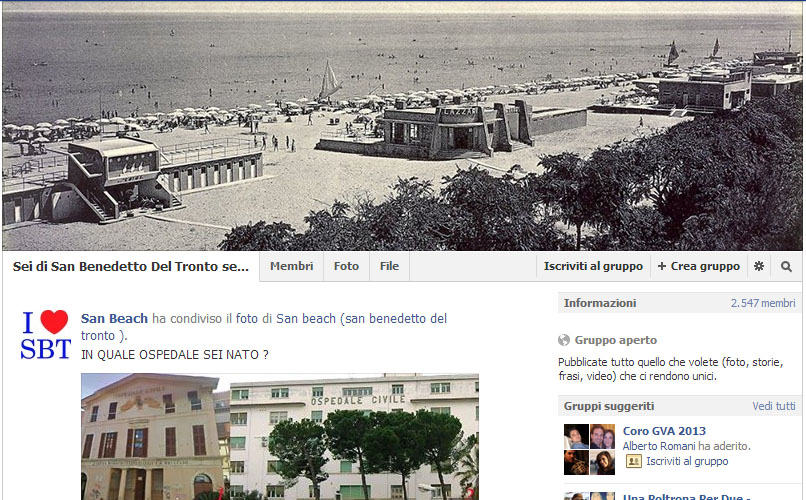Open the Coro GVA 2013 group link

(664, 431)
